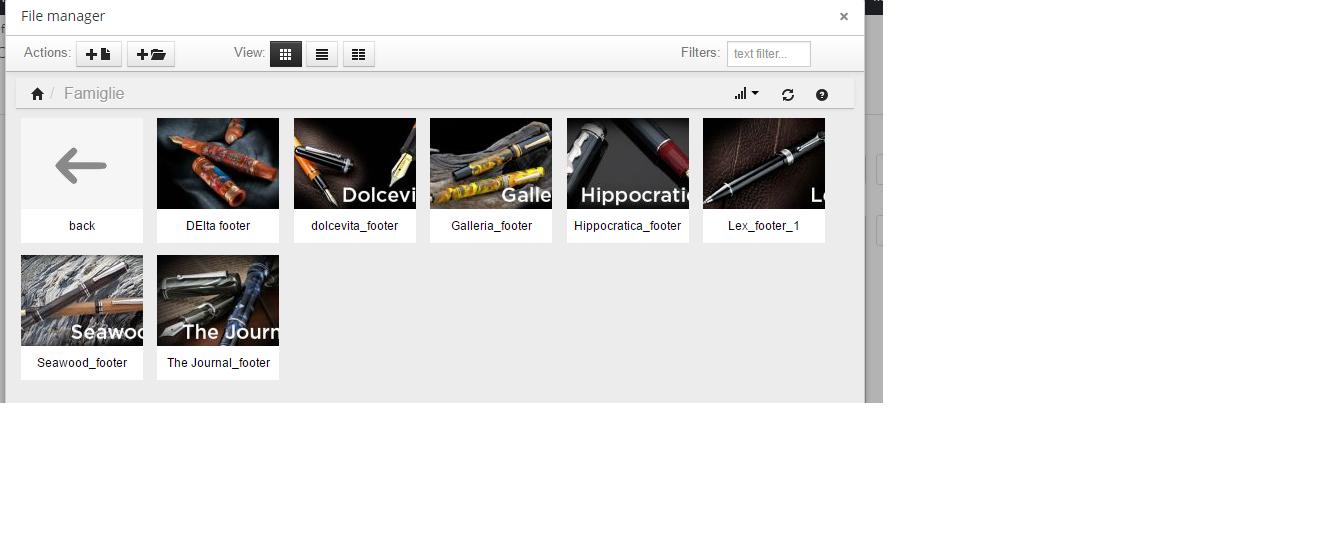
Task: Refresh the file list
Action: point(788,95)
